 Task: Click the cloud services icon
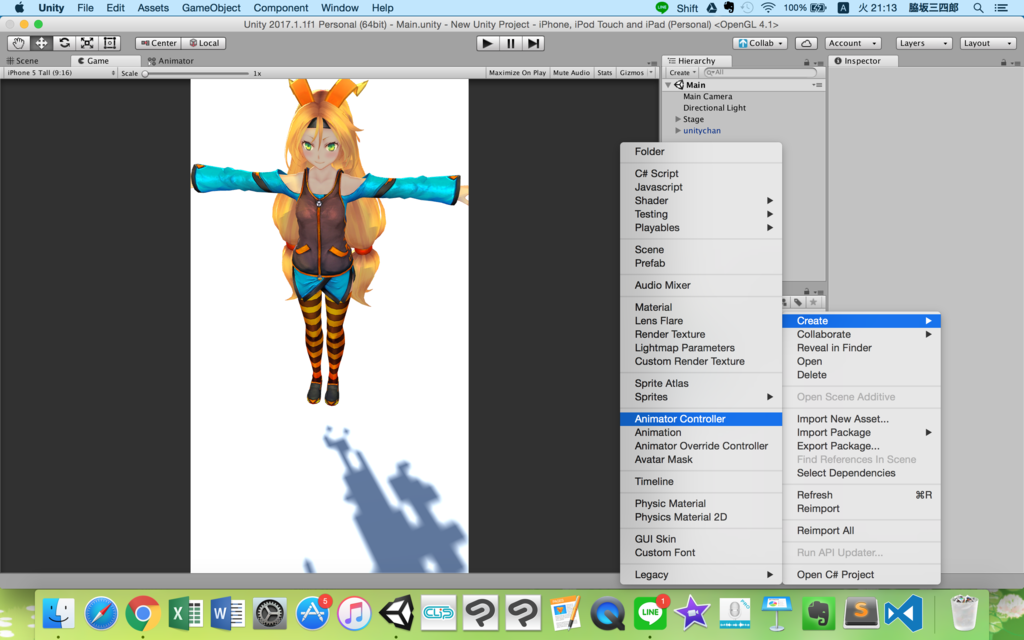tap(807, 43)
